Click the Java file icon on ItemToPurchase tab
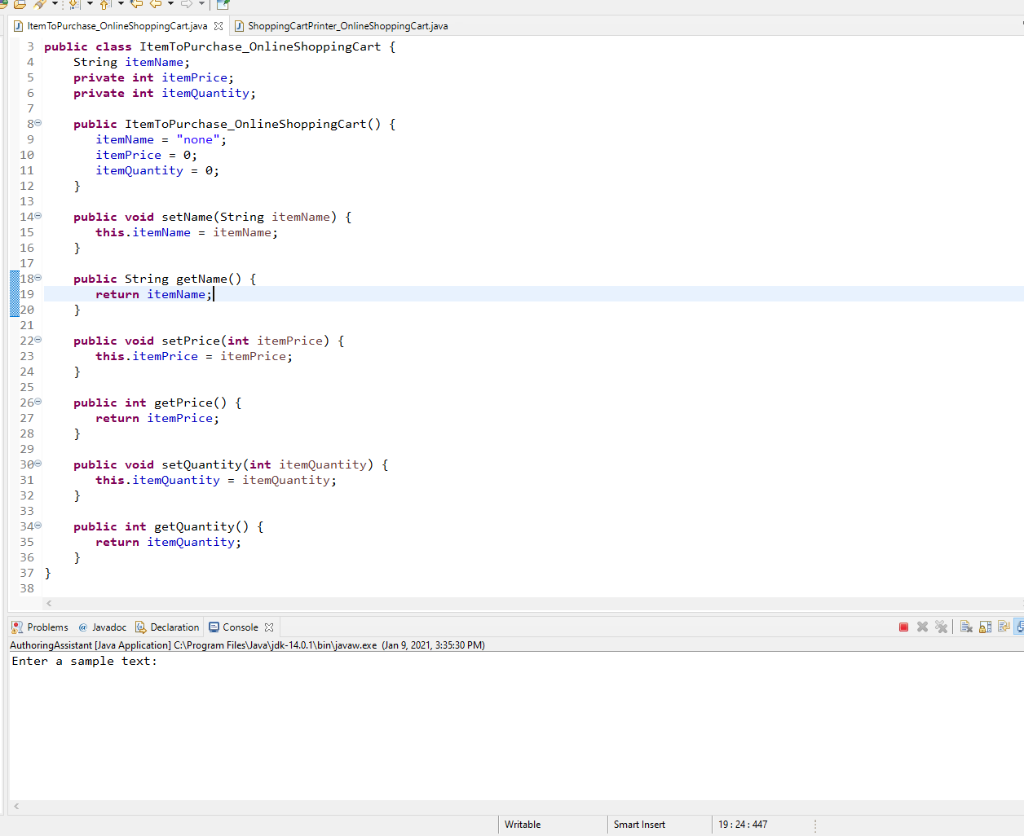This screenshot has height=836, width=1024. (x=19, y=26)
